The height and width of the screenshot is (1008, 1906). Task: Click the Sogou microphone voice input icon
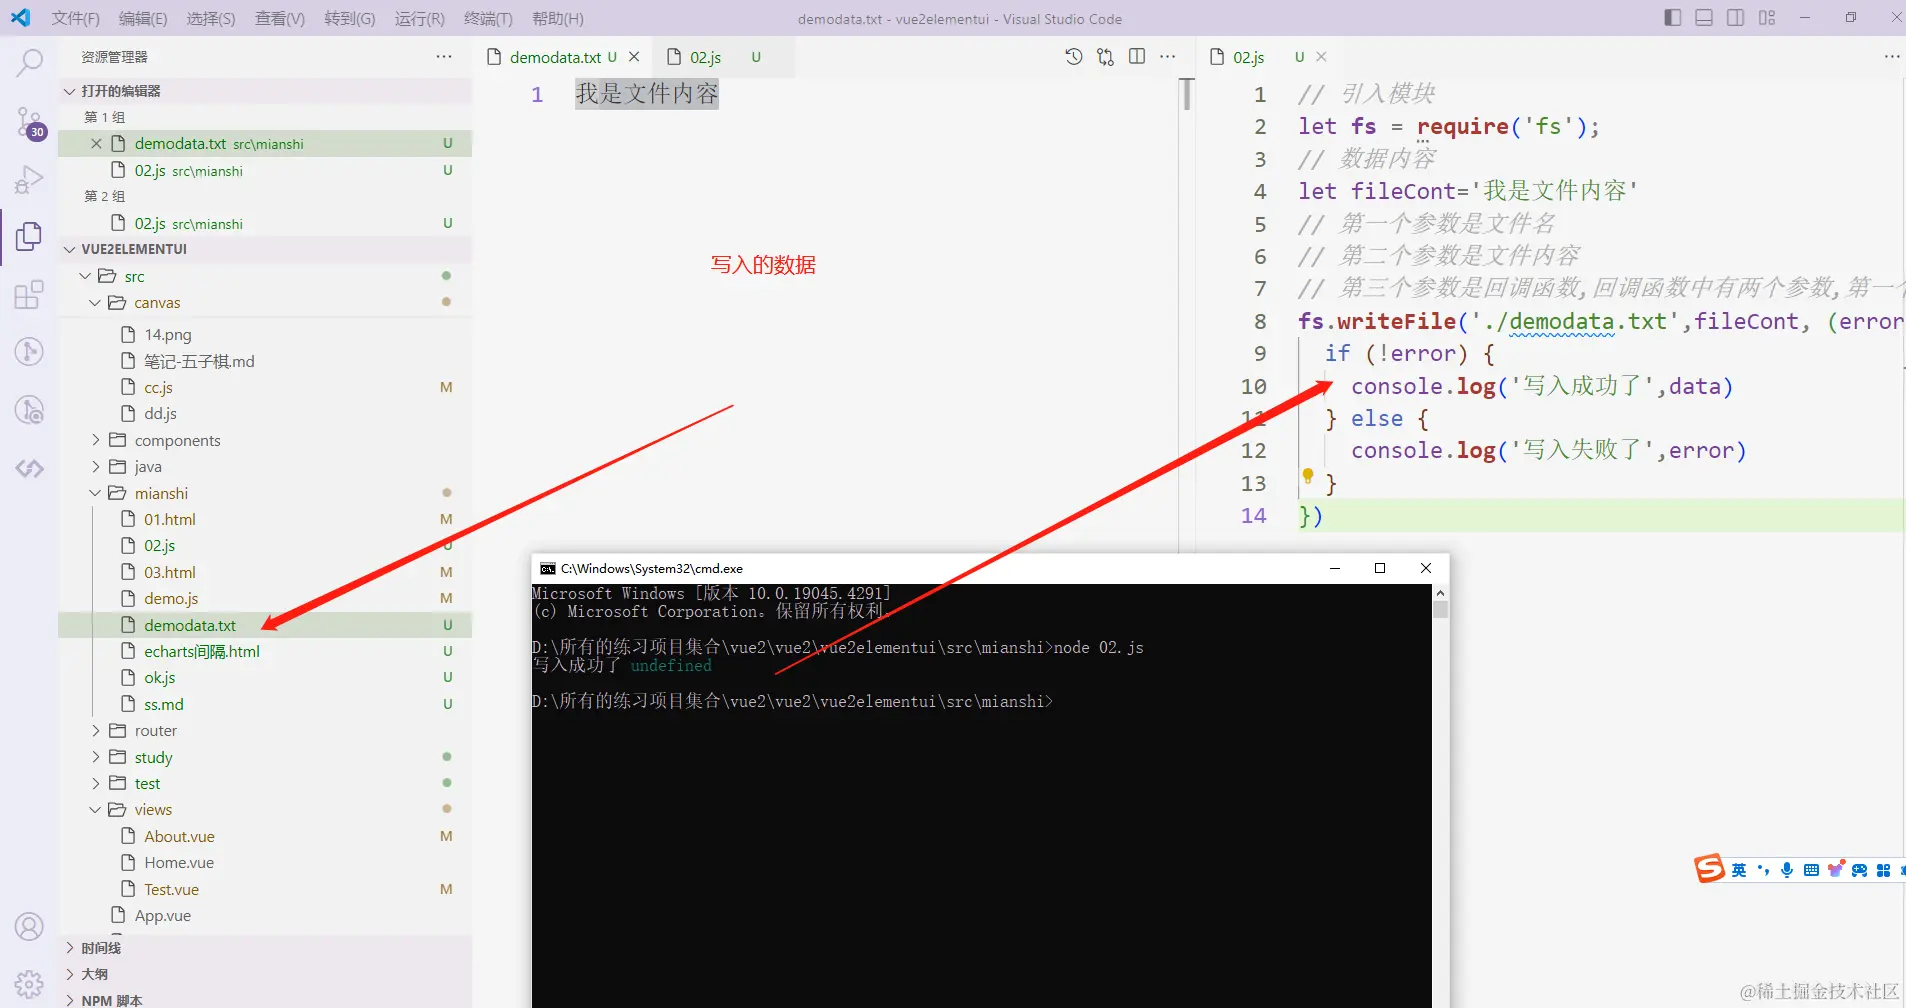click(x=1787, y=870)
